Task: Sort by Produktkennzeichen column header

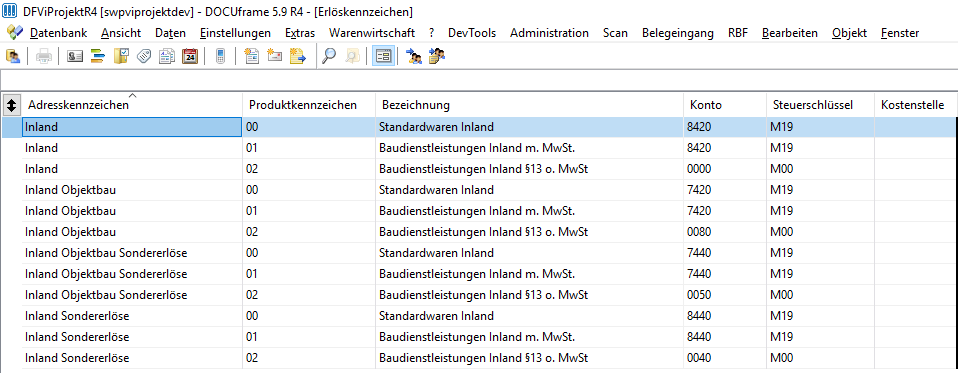Action: (309, 105)
